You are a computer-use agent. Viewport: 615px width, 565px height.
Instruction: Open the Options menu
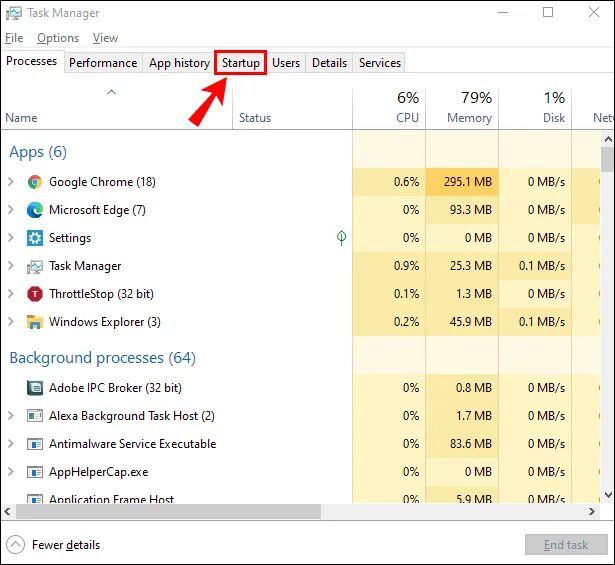(58, 38)
